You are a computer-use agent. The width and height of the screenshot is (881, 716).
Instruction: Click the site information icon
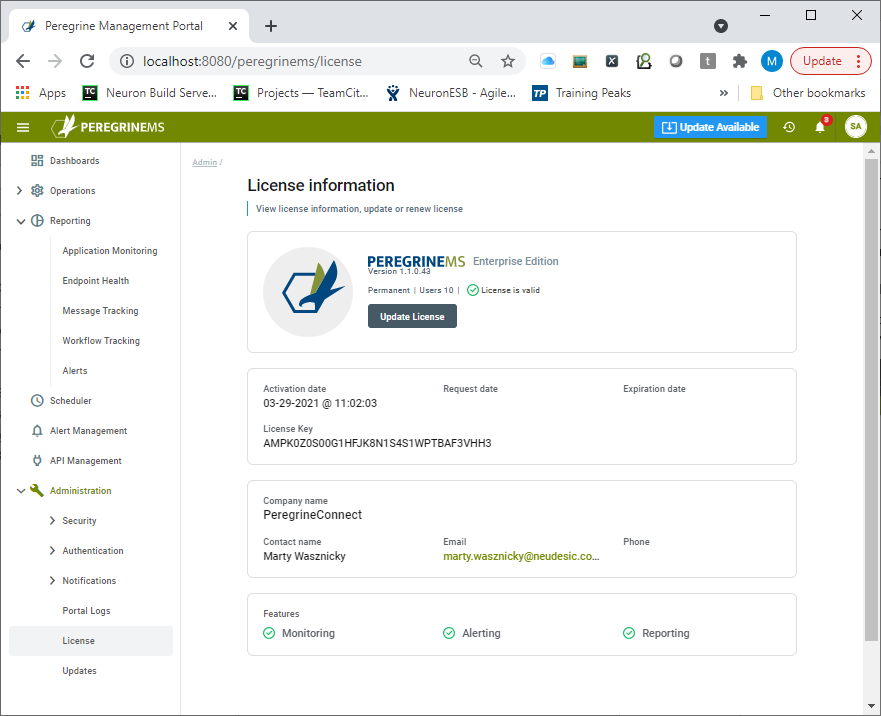(x=127, y=61)
